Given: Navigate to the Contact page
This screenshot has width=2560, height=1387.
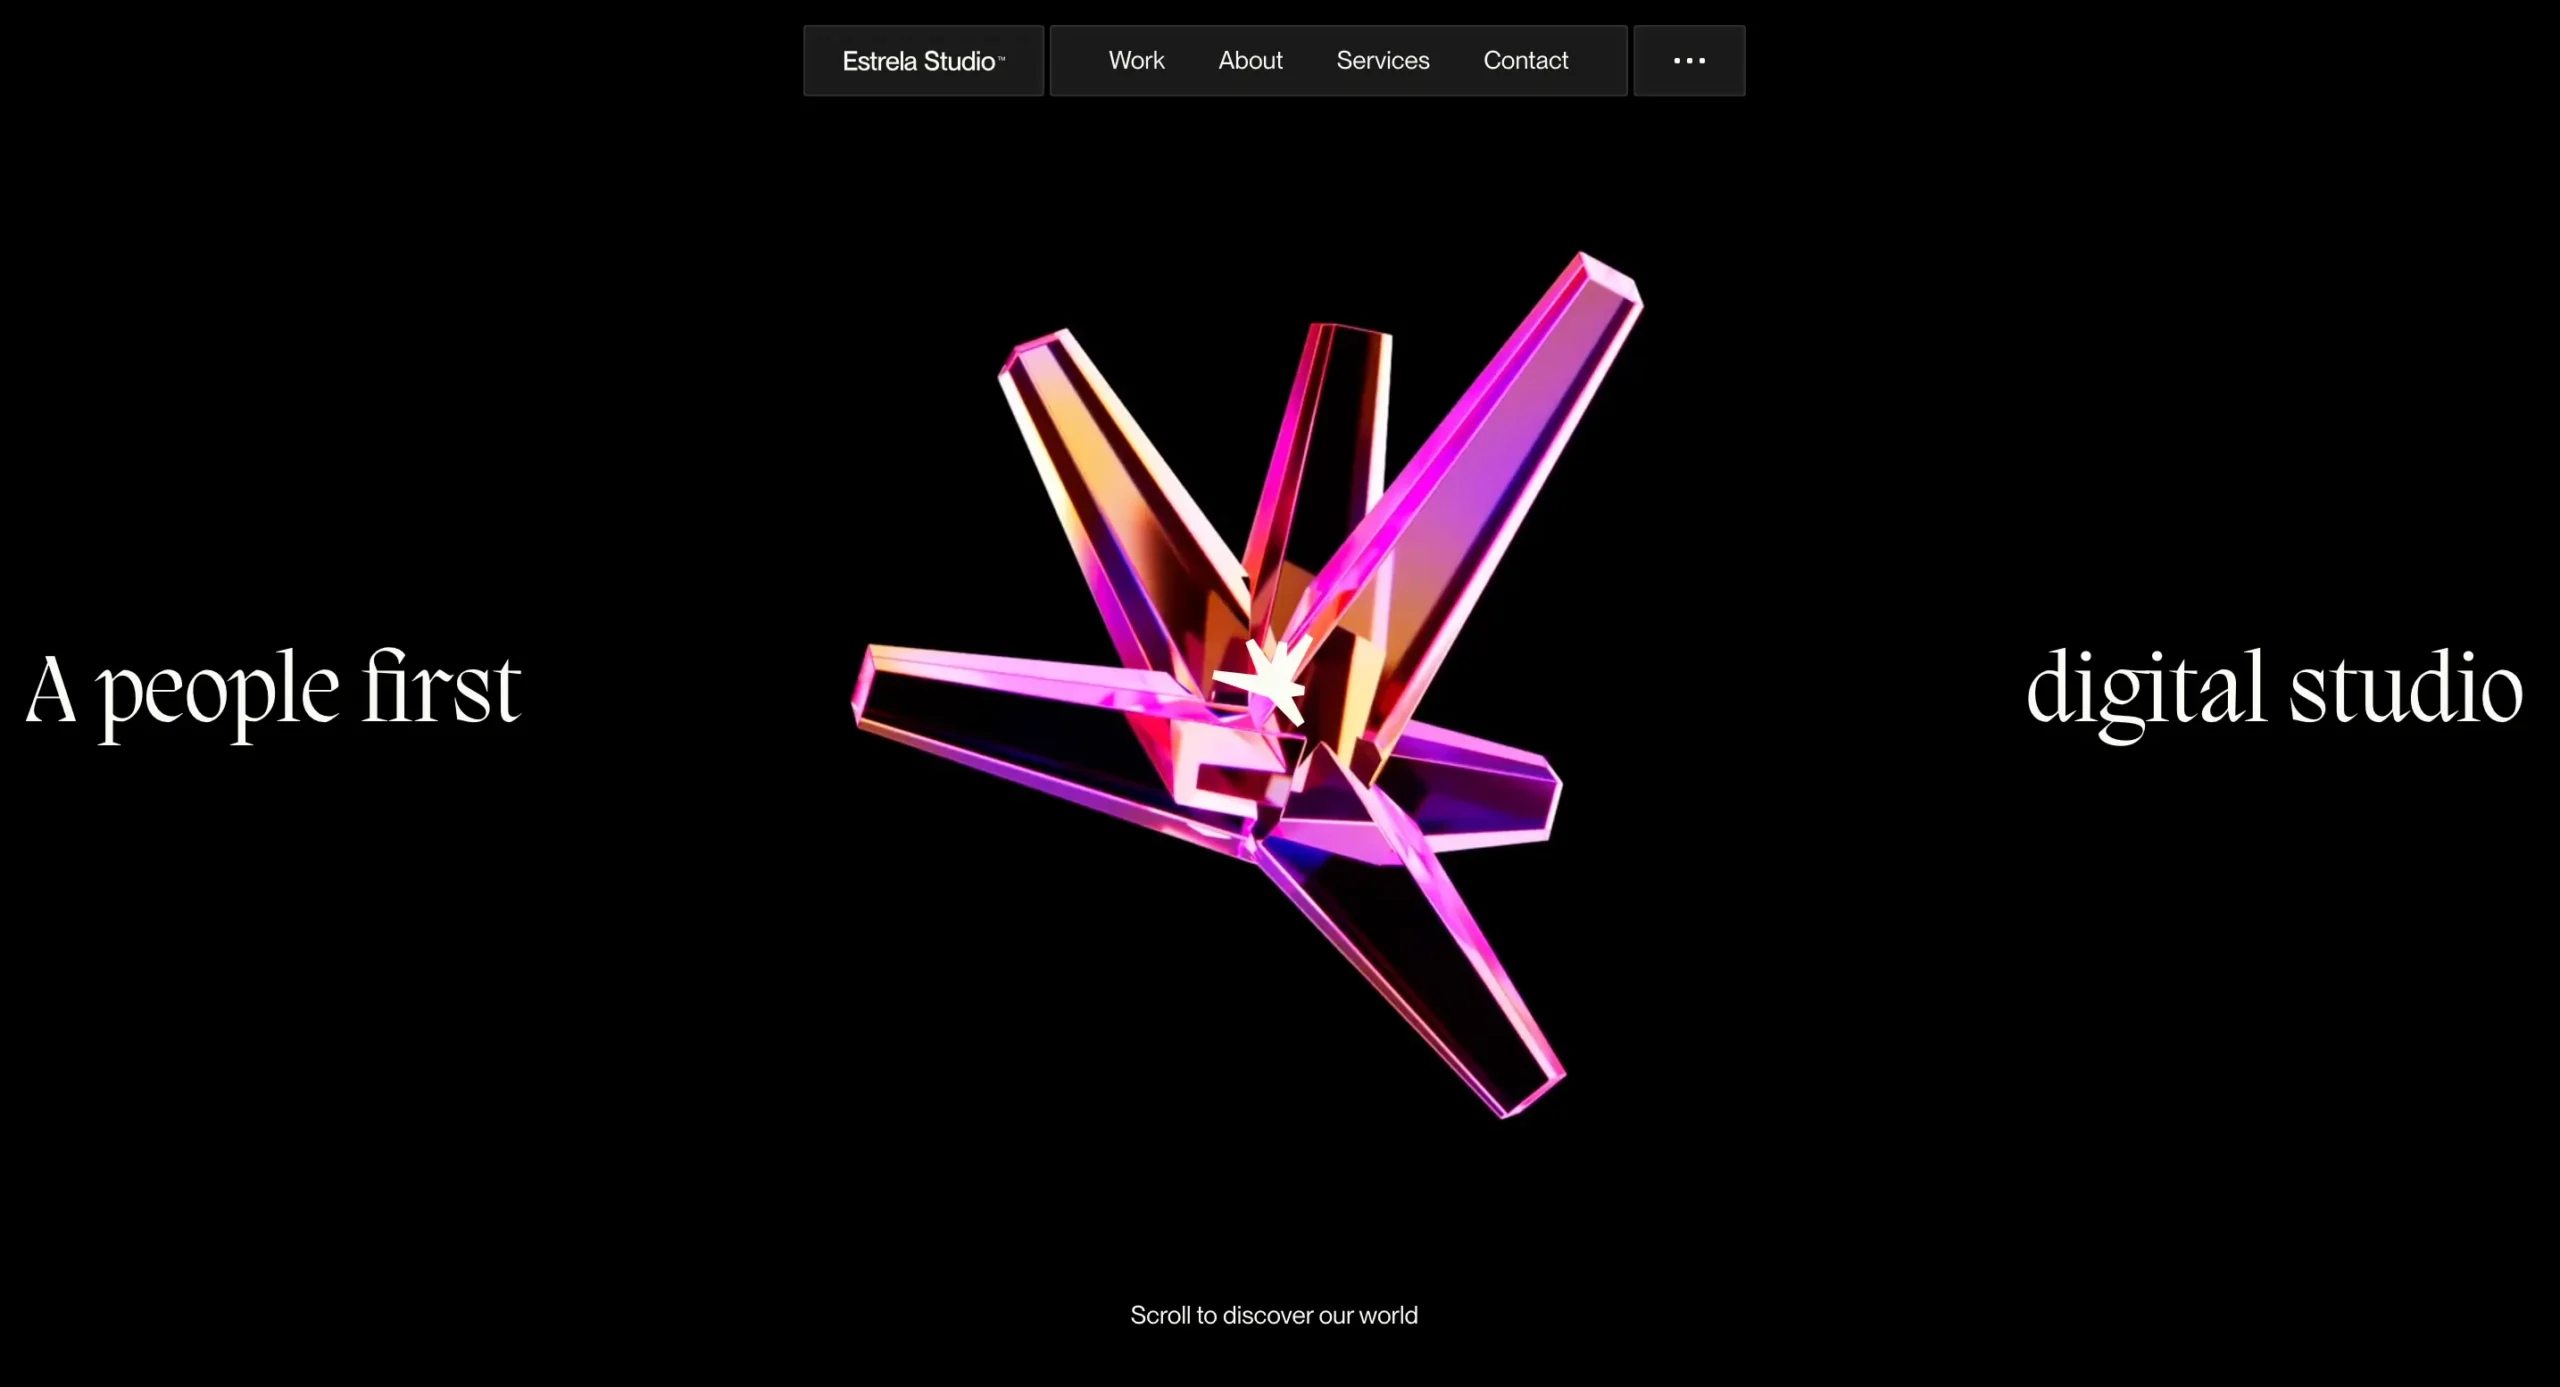Looking at the screenshot, I should pyautogui.click(x=1525, y=61).
